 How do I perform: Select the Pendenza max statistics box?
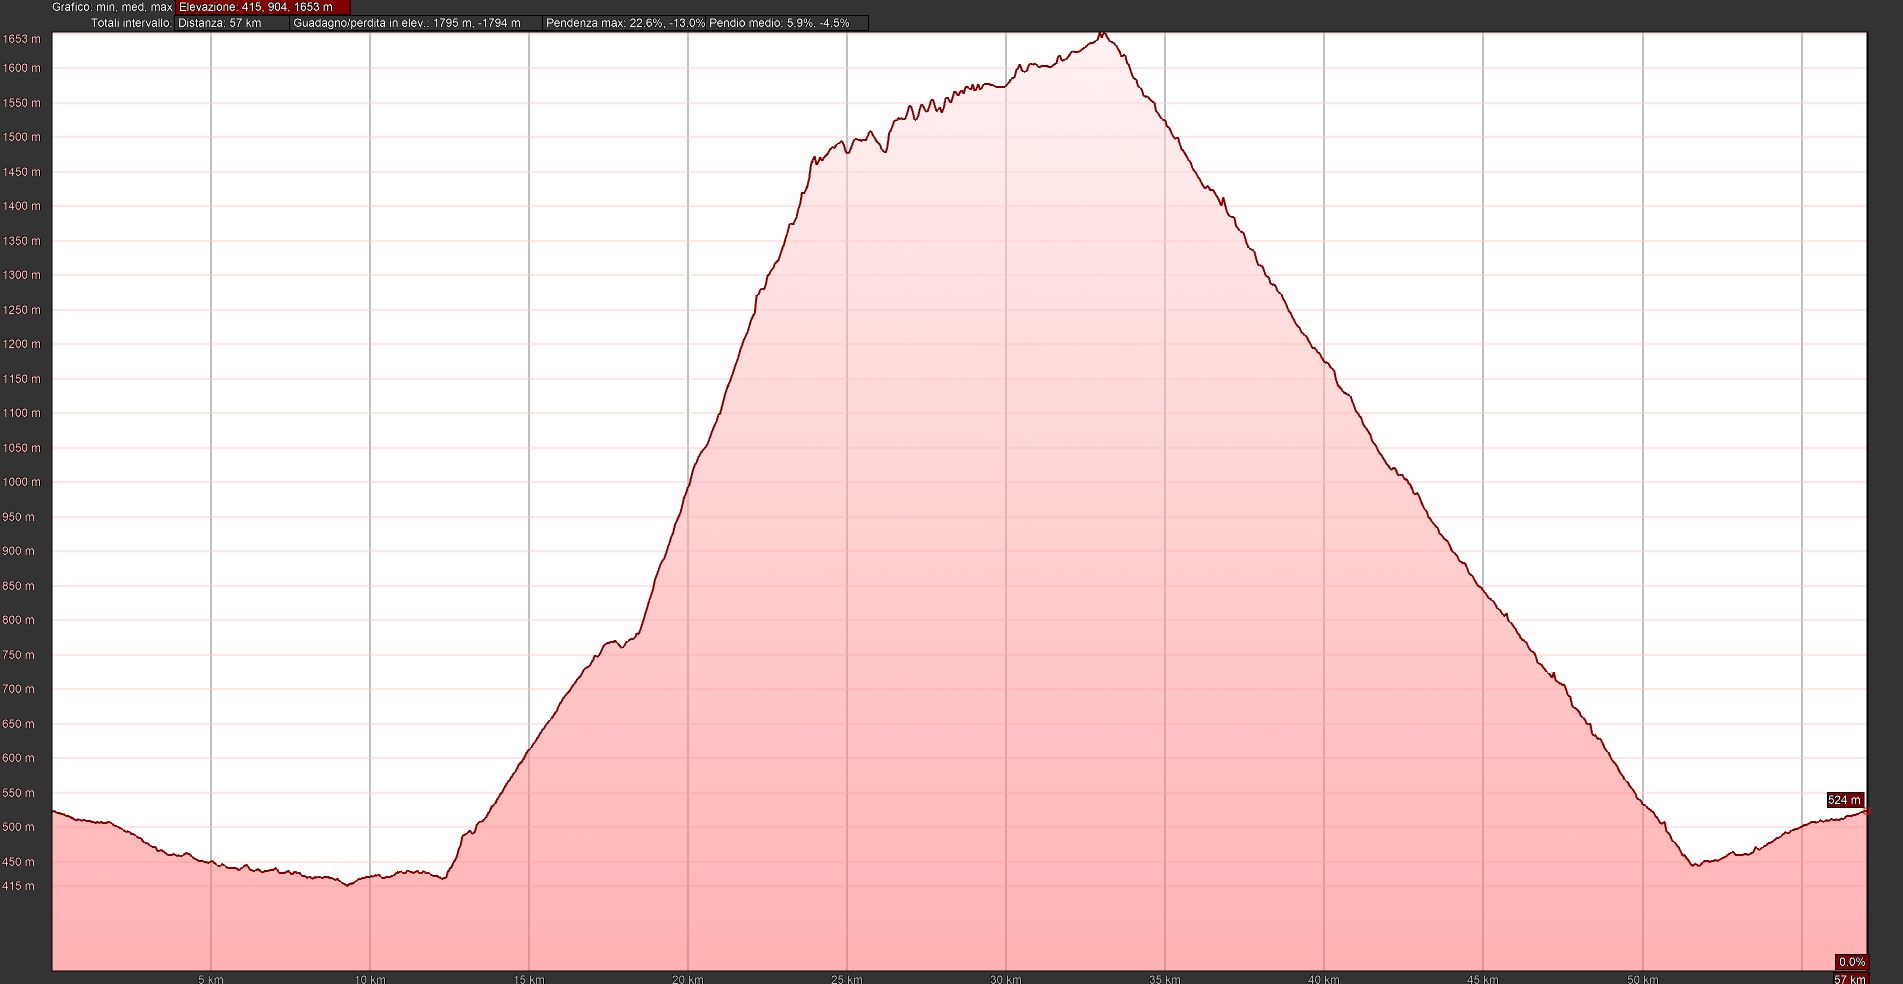[625, 23]
